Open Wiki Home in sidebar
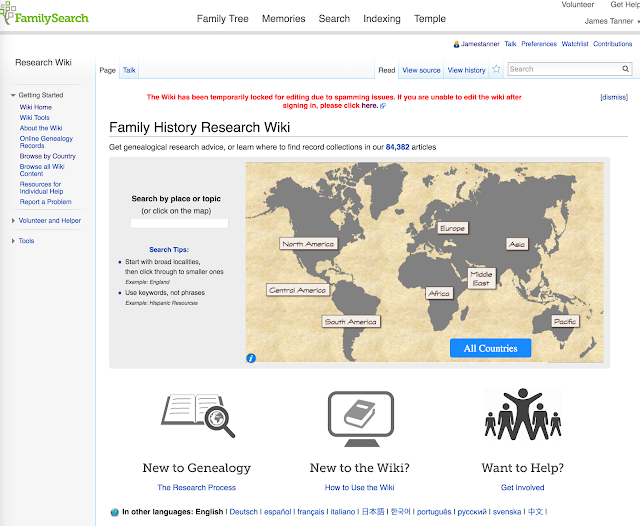 [36, 107]
